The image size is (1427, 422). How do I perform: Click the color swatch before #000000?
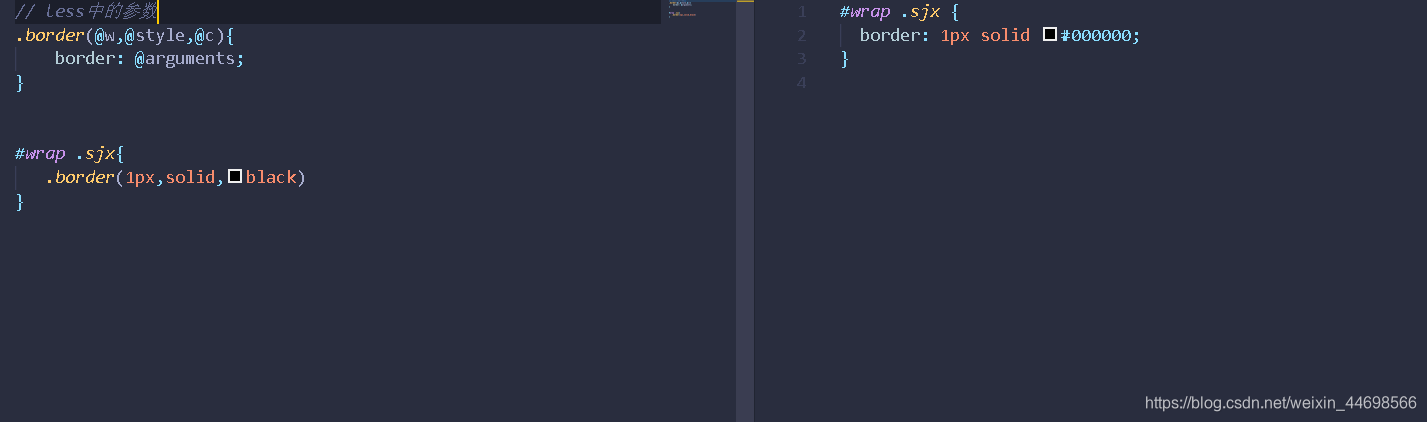(1049, 35)
